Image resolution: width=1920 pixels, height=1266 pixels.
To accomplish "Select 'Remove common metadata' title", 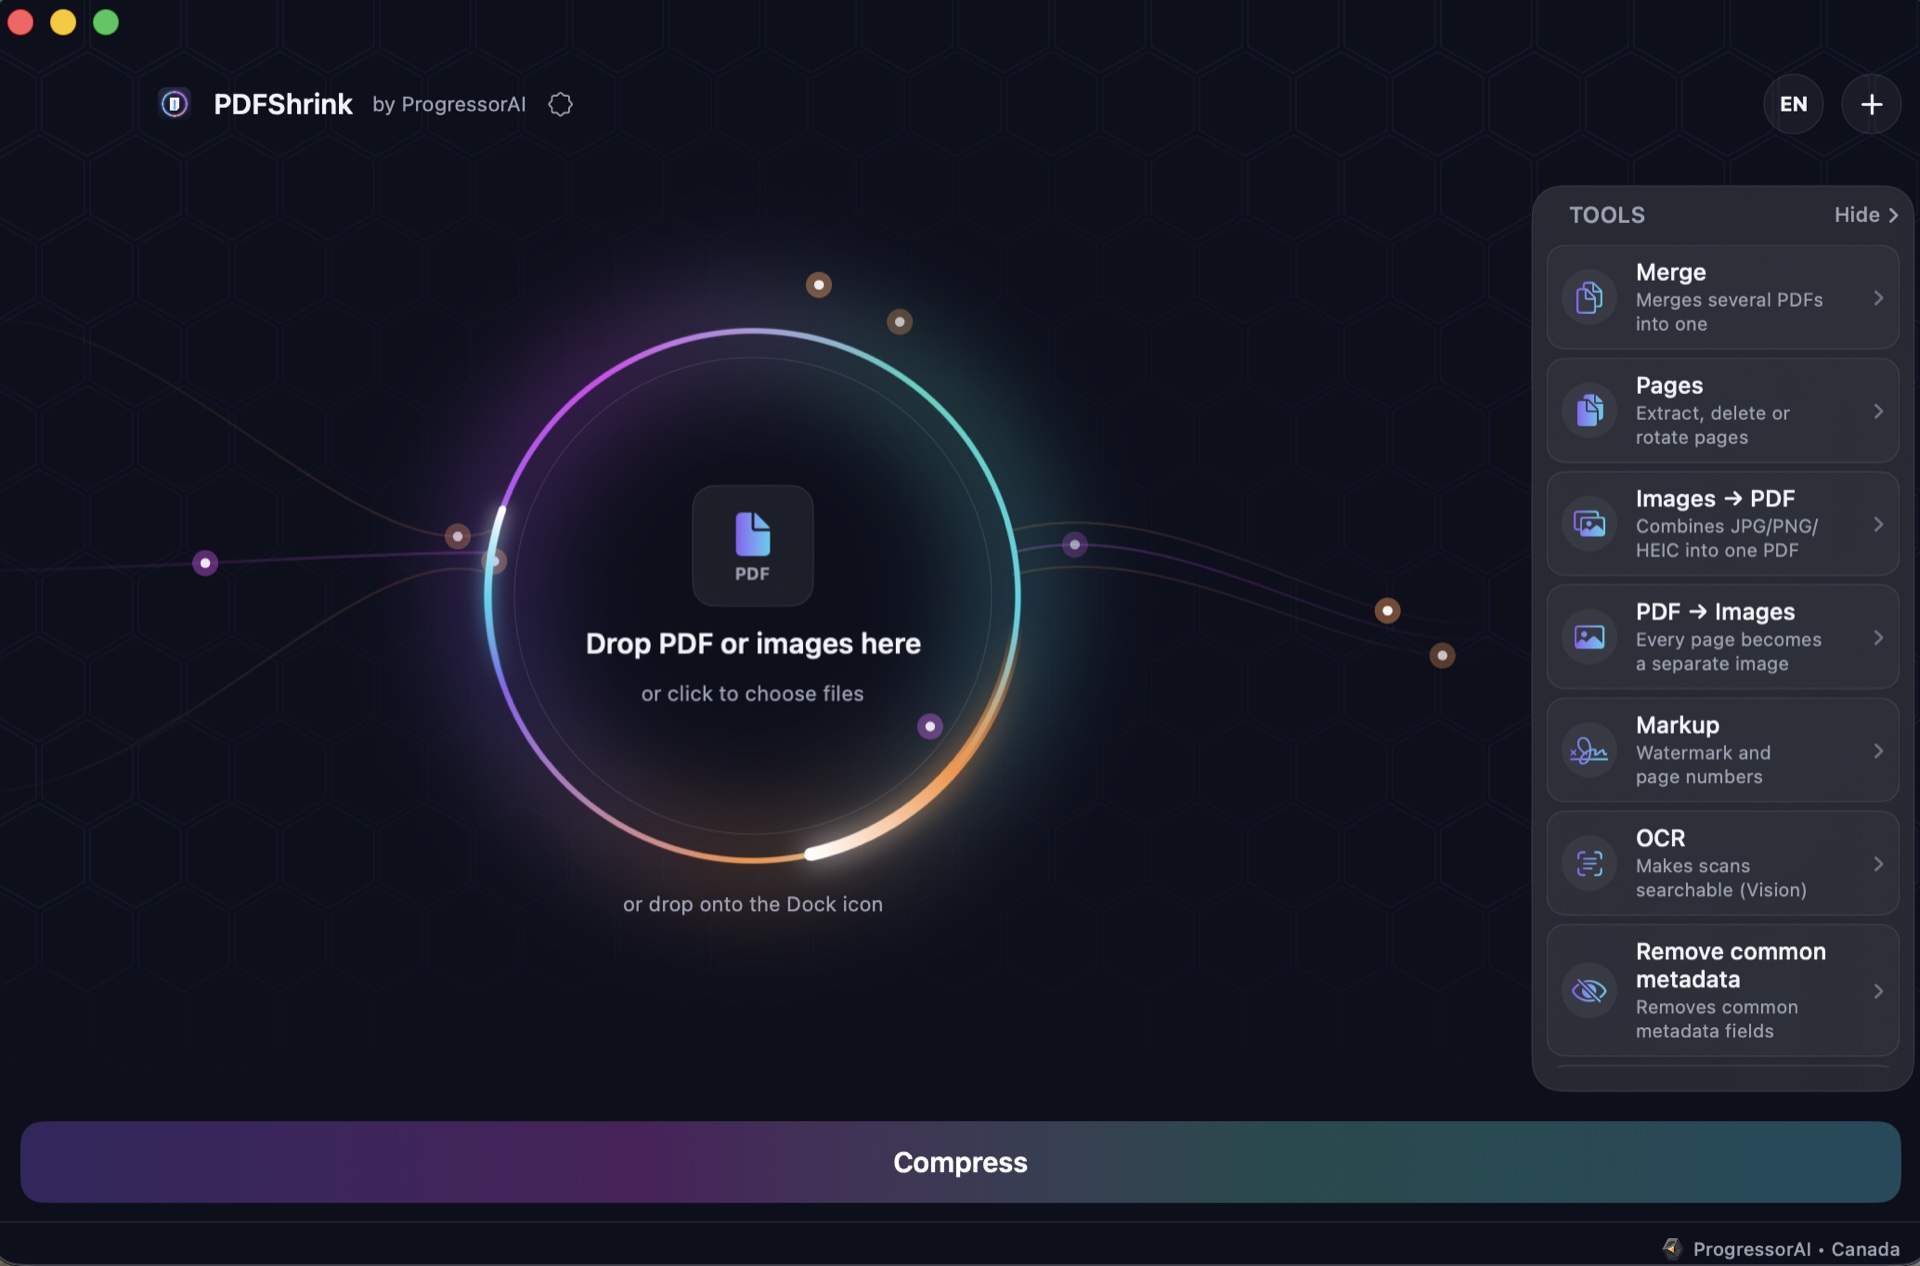I will click(1730, 965).
